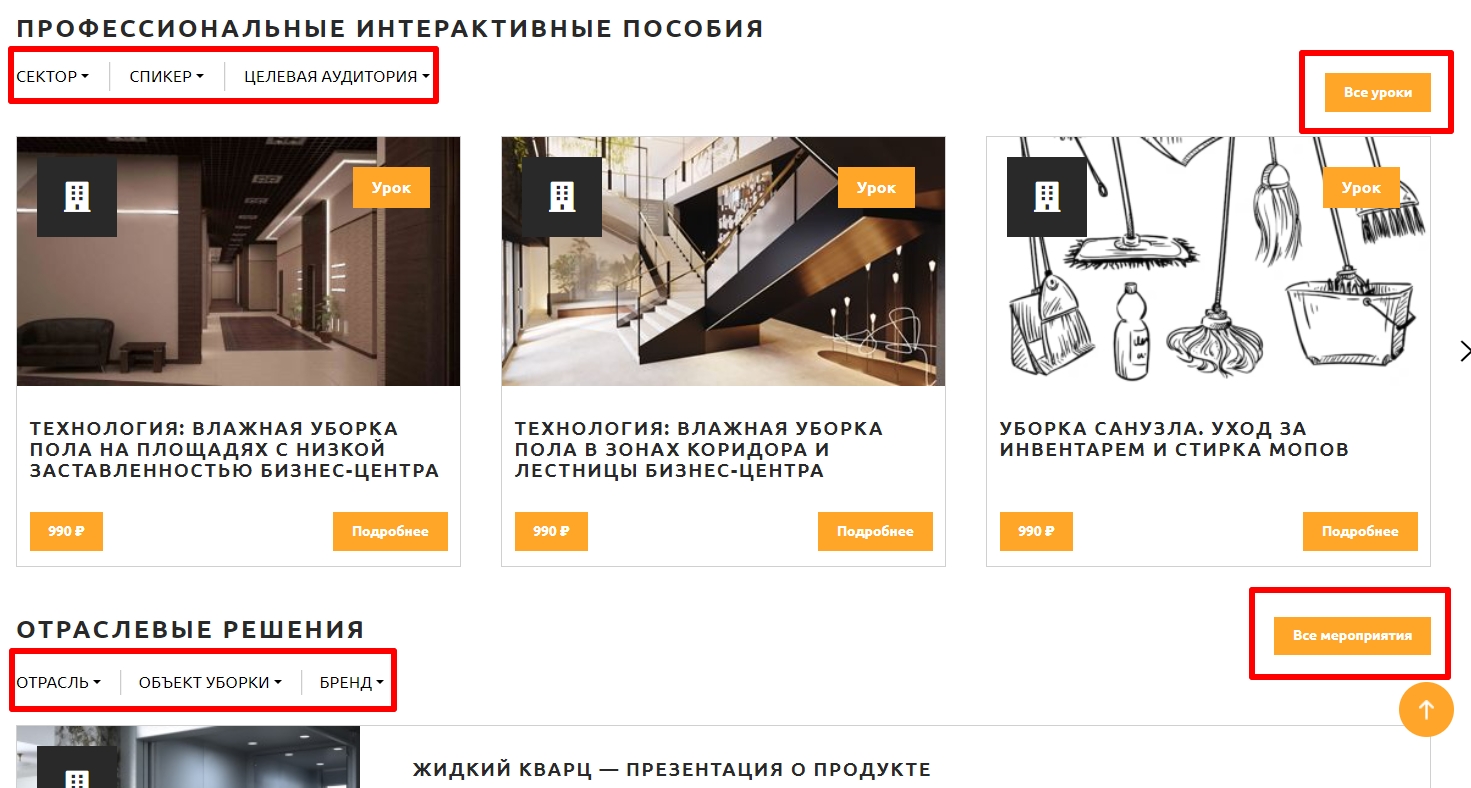Click building icon on first lesson card
The width and height of the screenshot is (1471, 788).
pos(77,197)
